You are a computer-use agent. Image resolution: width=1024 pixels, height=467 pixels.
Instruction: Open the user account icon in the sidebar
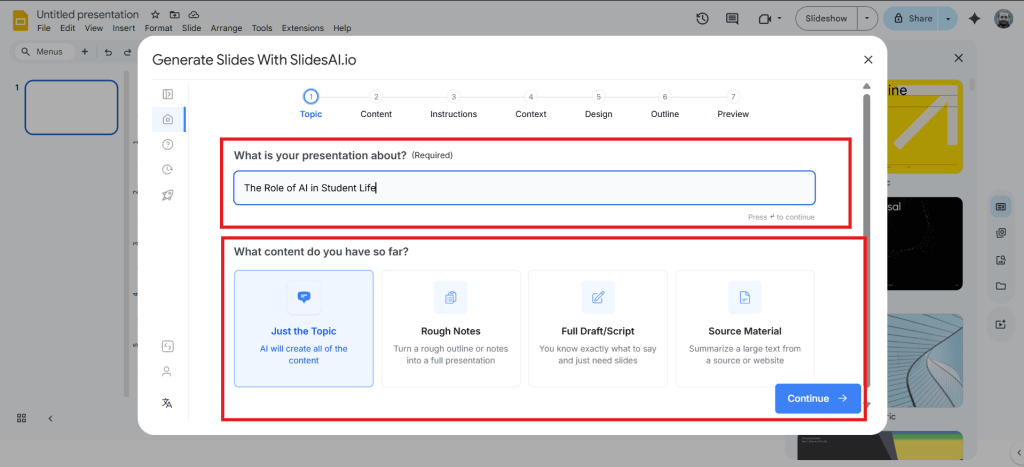click(x=167, y=372)
